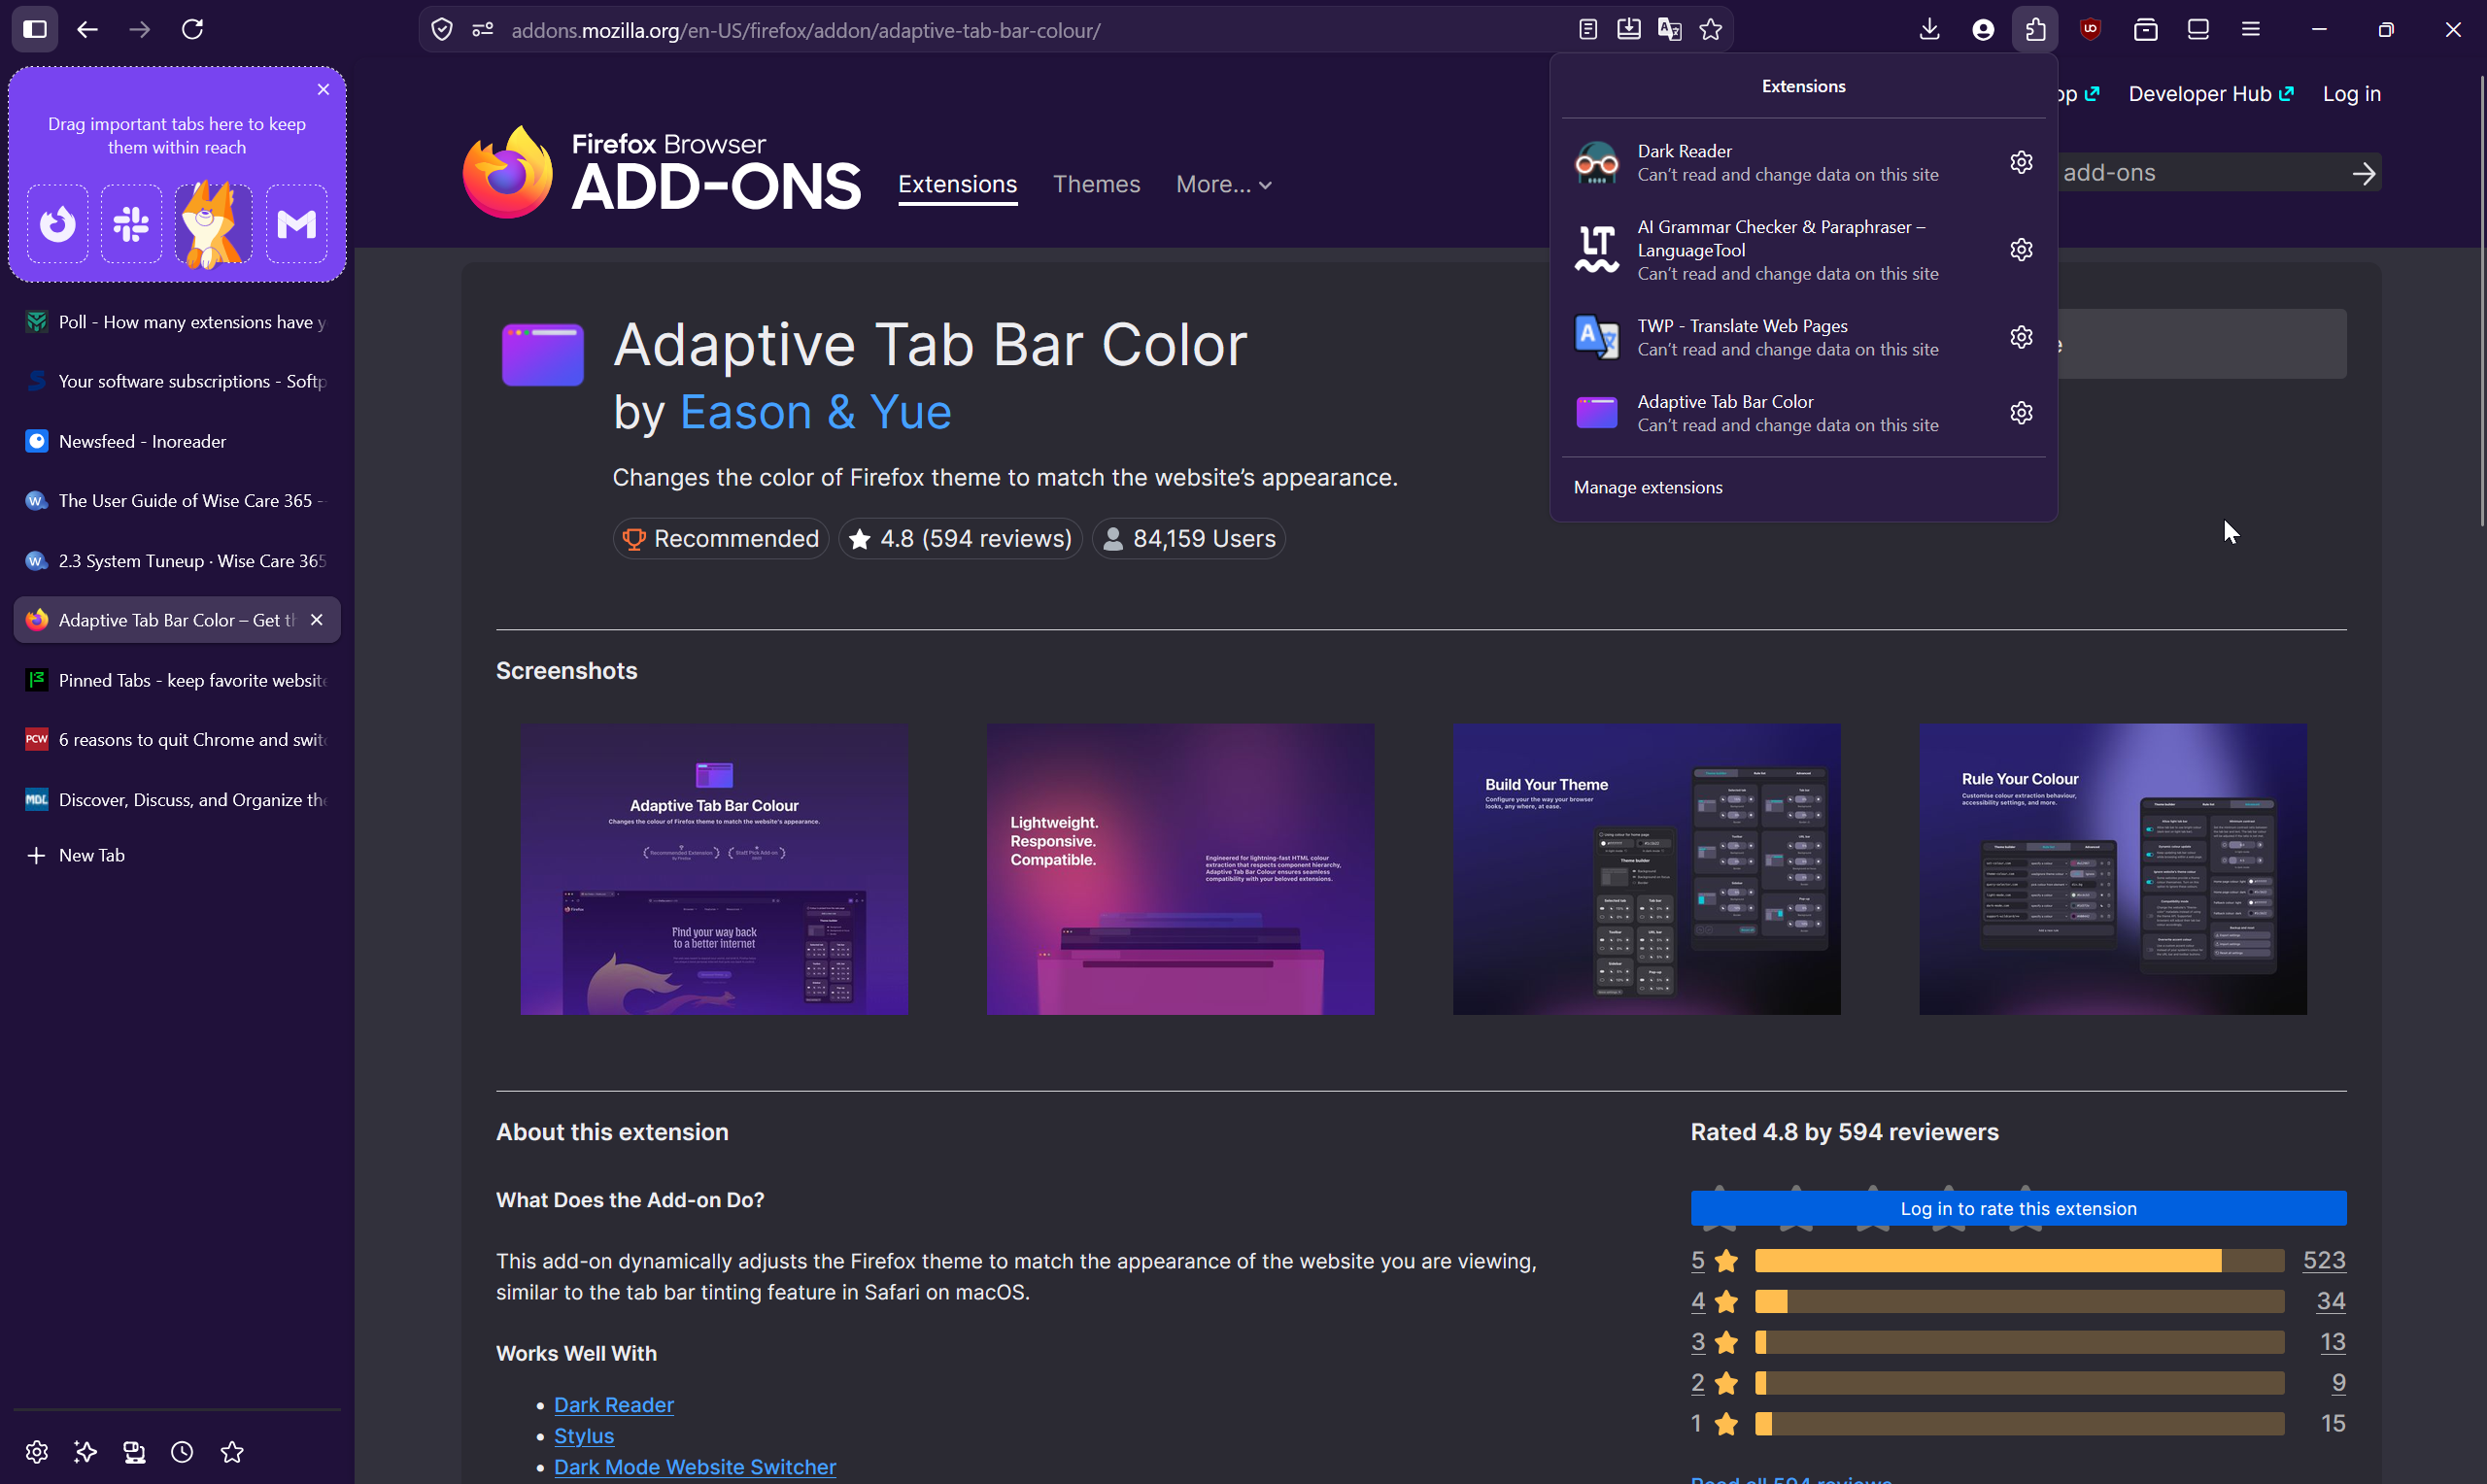Open synced devices icon in sidebar footer
2487x1484 pixels.
(x=134, y=1452)
